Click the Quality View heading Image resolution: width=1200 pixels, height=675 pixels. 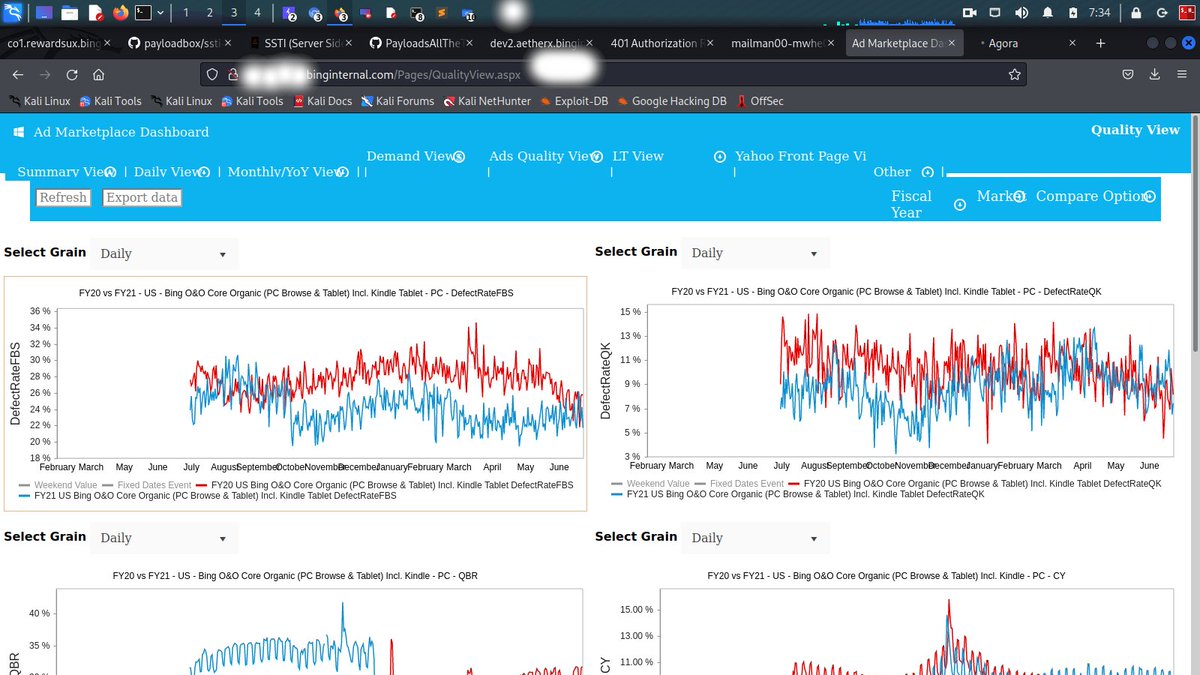point(1135,130)
